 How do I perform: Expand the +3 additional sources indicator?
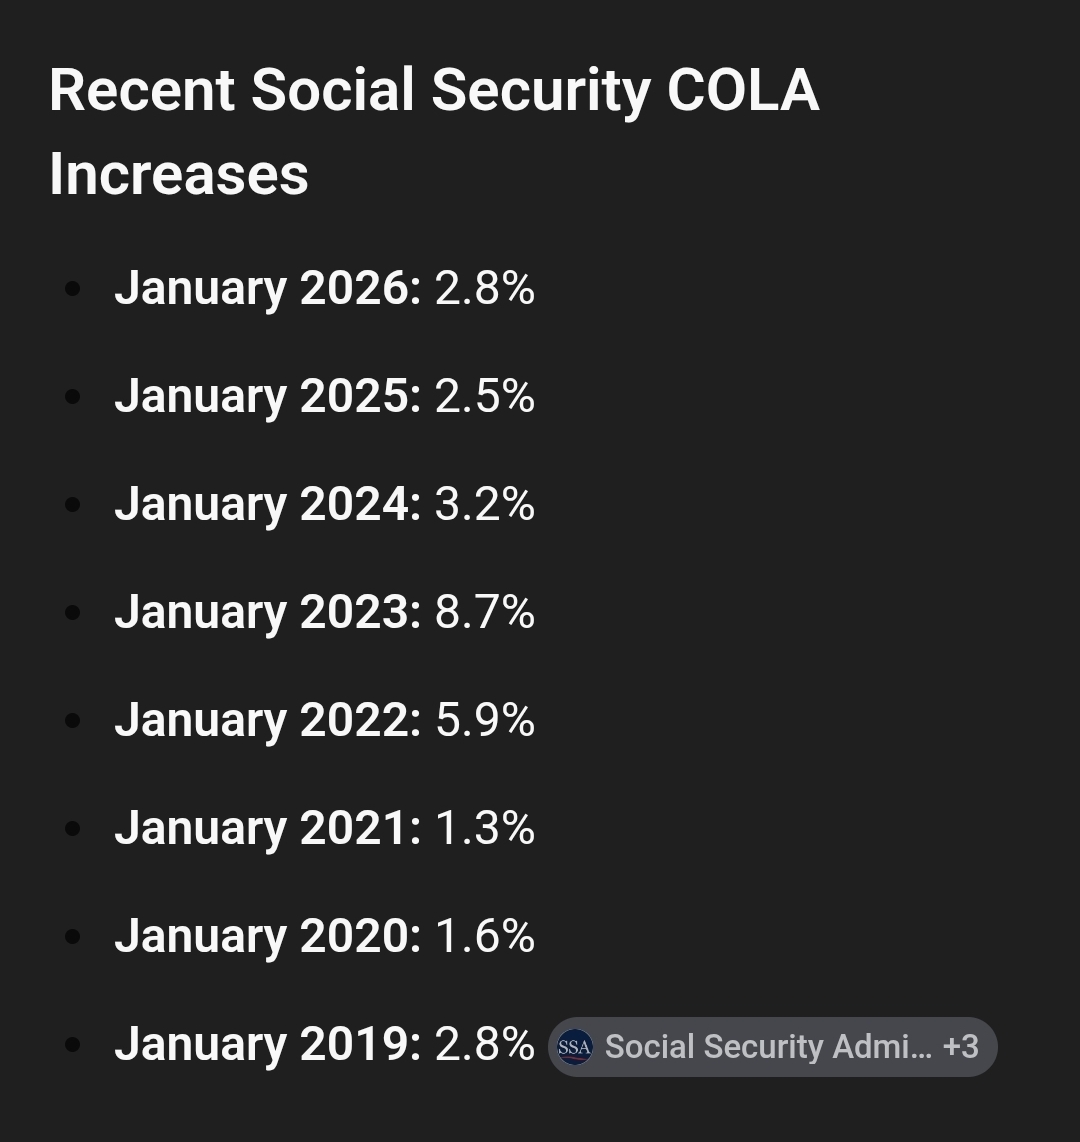(x=961, y=1047)
